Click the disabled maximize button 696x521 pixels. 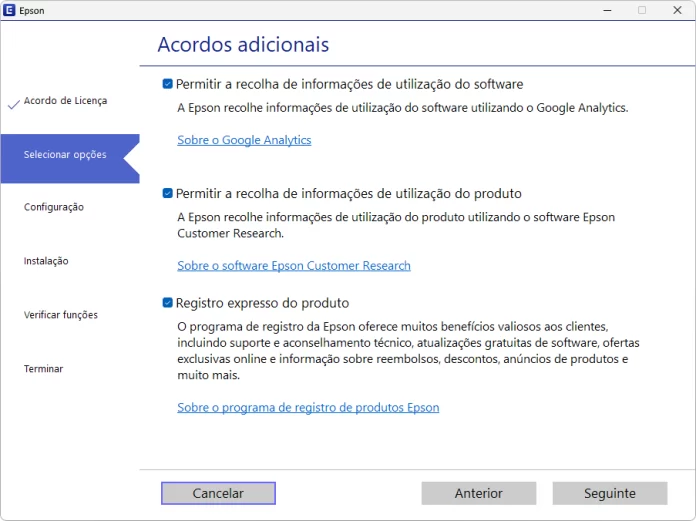point(642,10)
